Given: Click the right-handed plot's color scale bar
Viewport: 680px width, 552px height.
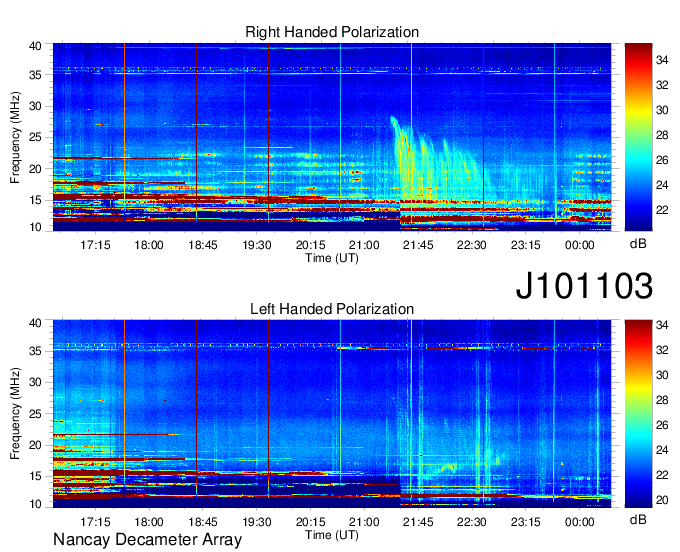Looking at the screenshot, I should pos(638,137).
